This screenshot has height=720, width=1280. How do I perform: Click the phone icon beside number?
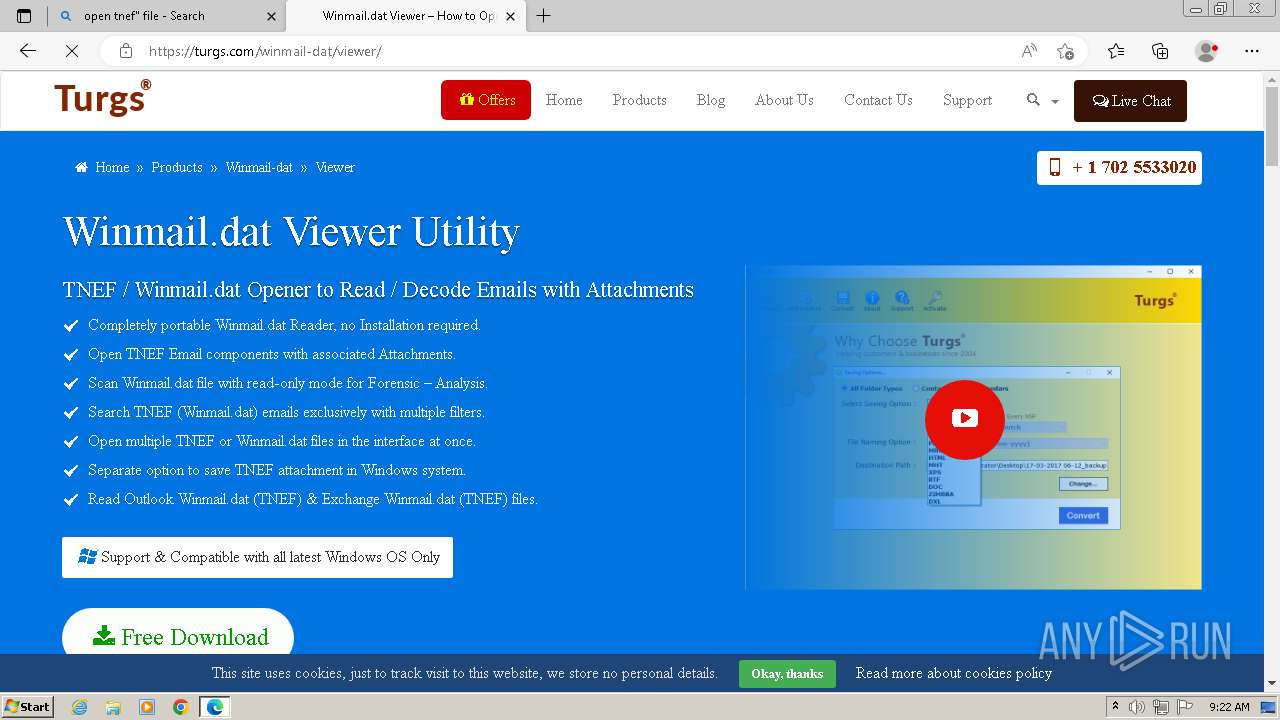[1054, 168]
